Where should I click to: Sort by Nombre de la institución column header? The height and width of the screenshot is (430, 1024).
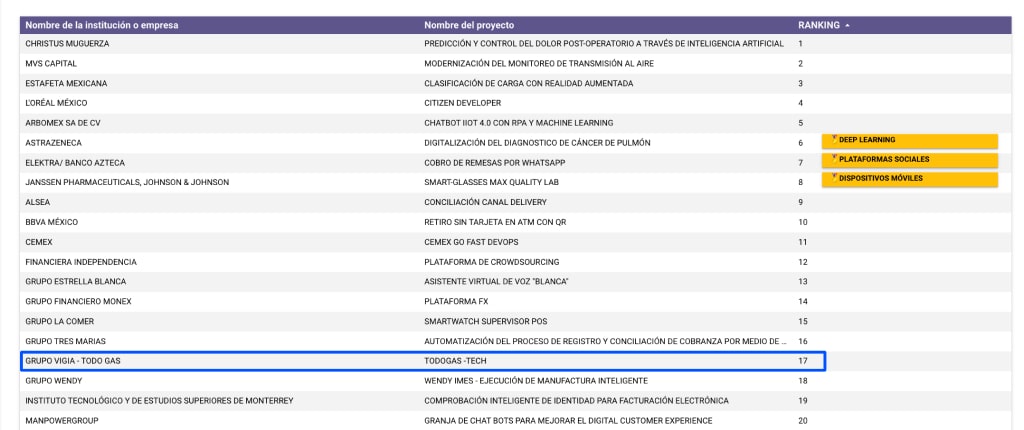pyautogui.click(x=102, y=25)
